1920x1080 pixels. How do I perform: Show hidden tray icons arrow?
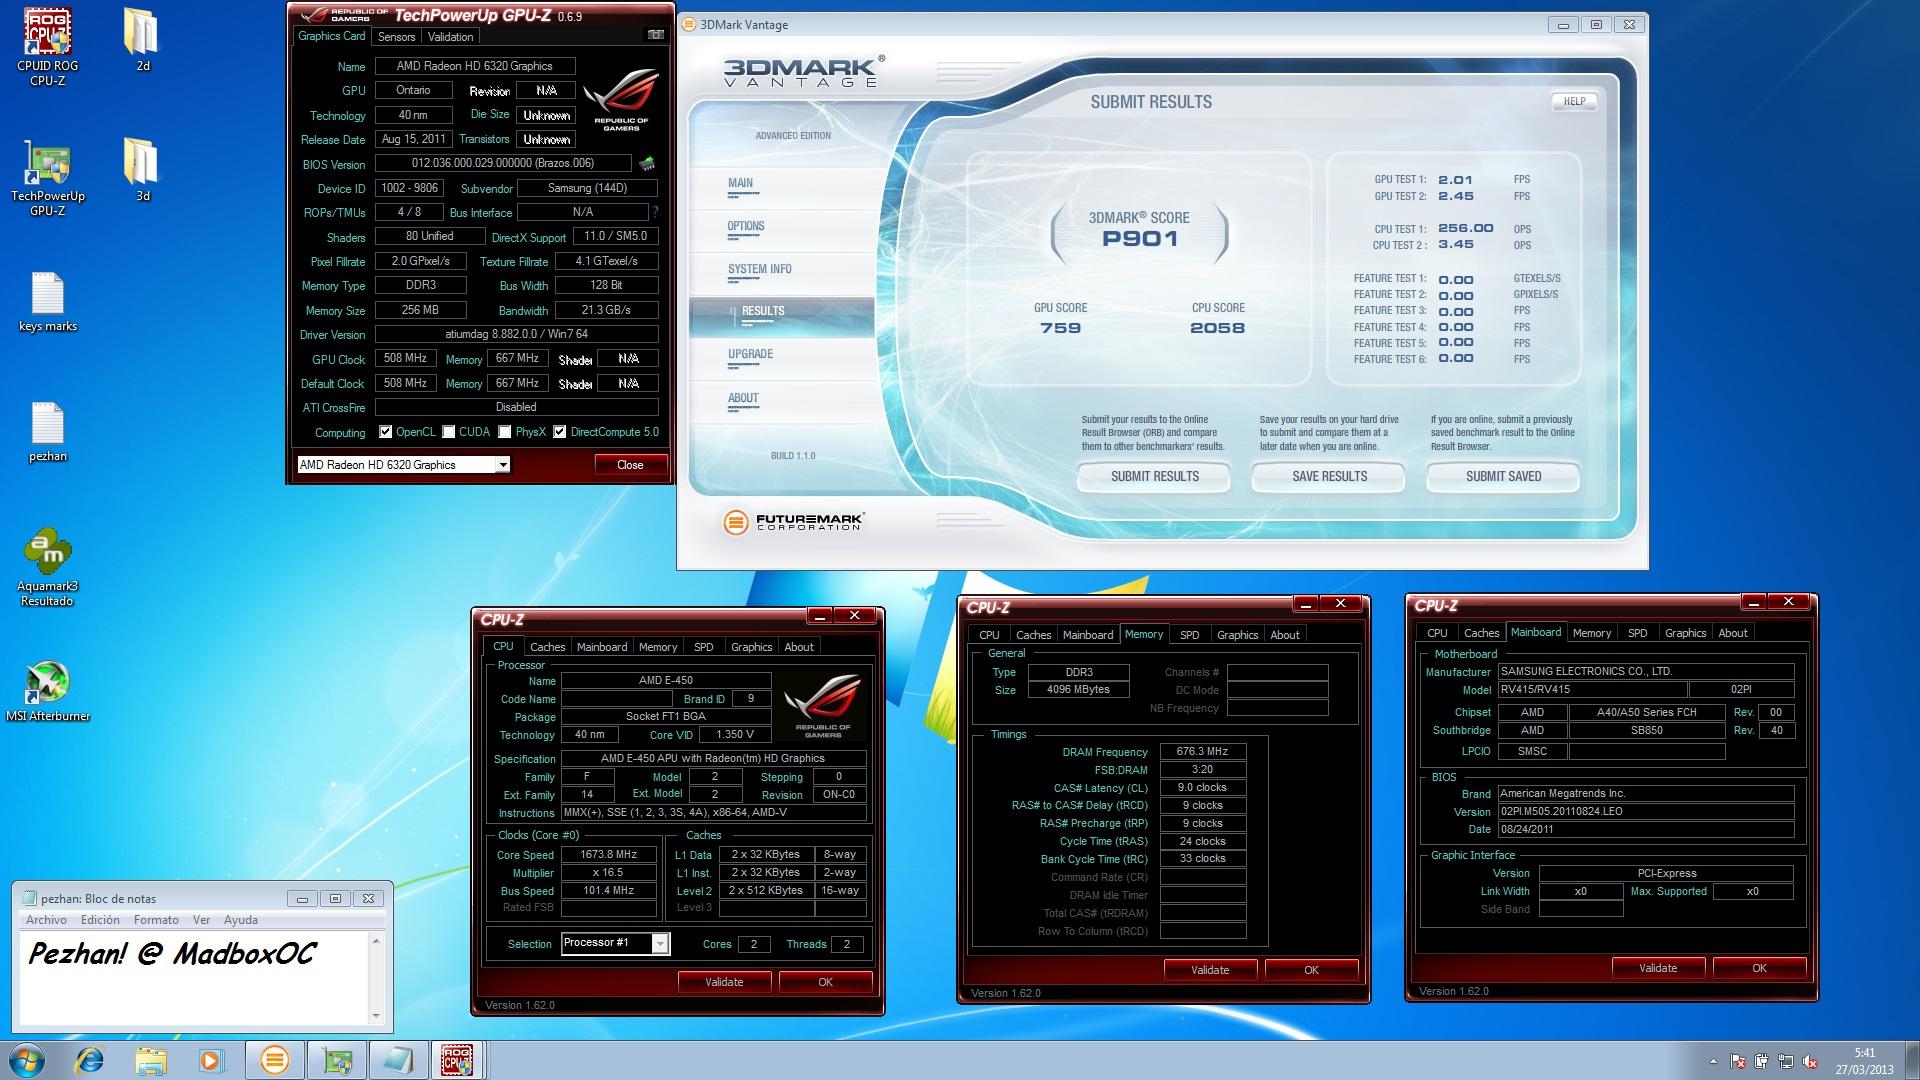[x=1714, y=1061]
